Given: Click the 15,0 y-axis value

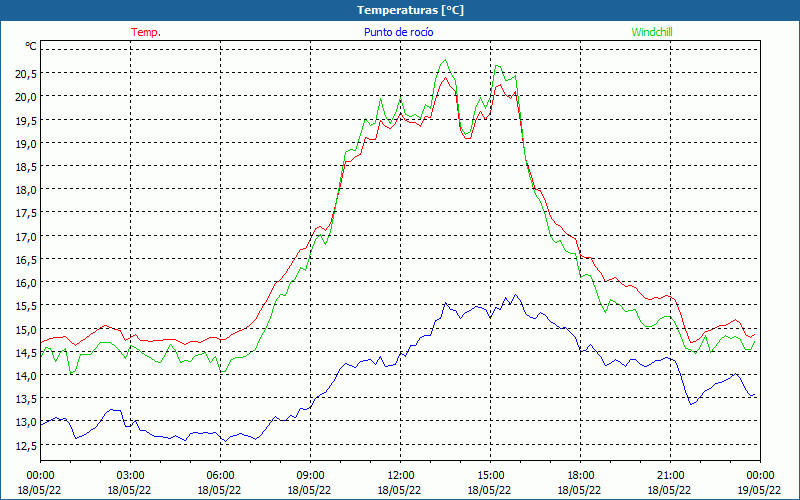Looking at the screenshot, I should tap(26, 330).
